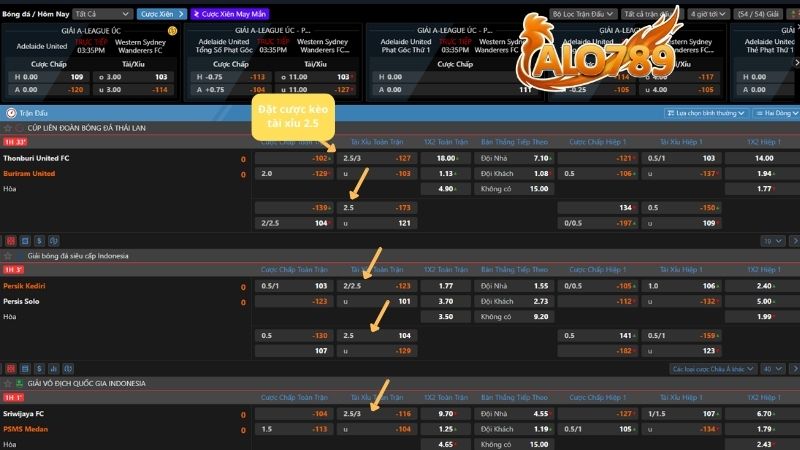Click the (54 / 54) Giải league filter
This screenshot has width=800, height=450.
758,14
